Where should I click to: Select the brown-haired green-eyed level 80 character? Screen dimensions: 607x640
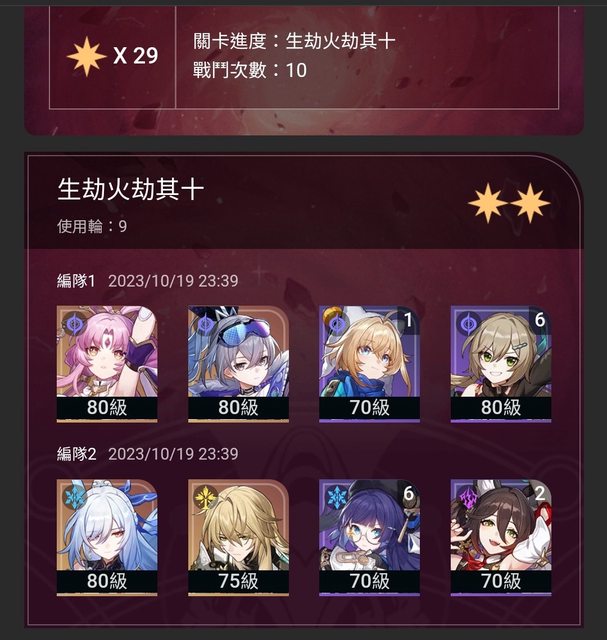501,364
